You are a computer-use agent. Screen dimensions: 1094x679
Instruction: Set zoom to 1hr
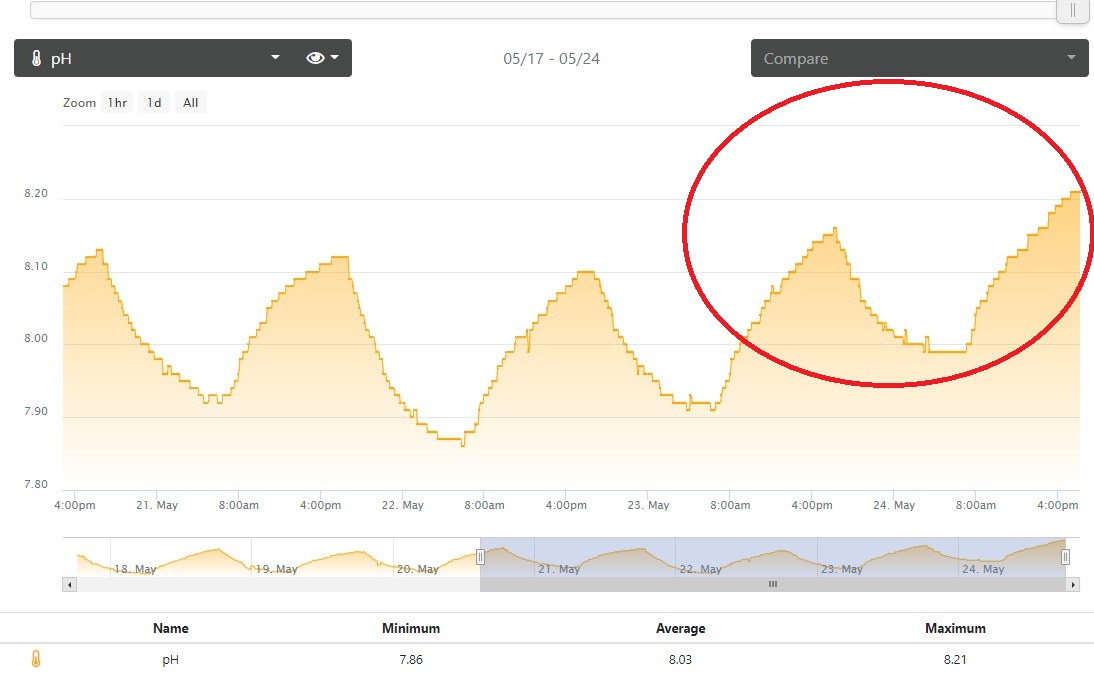(117, 103)
